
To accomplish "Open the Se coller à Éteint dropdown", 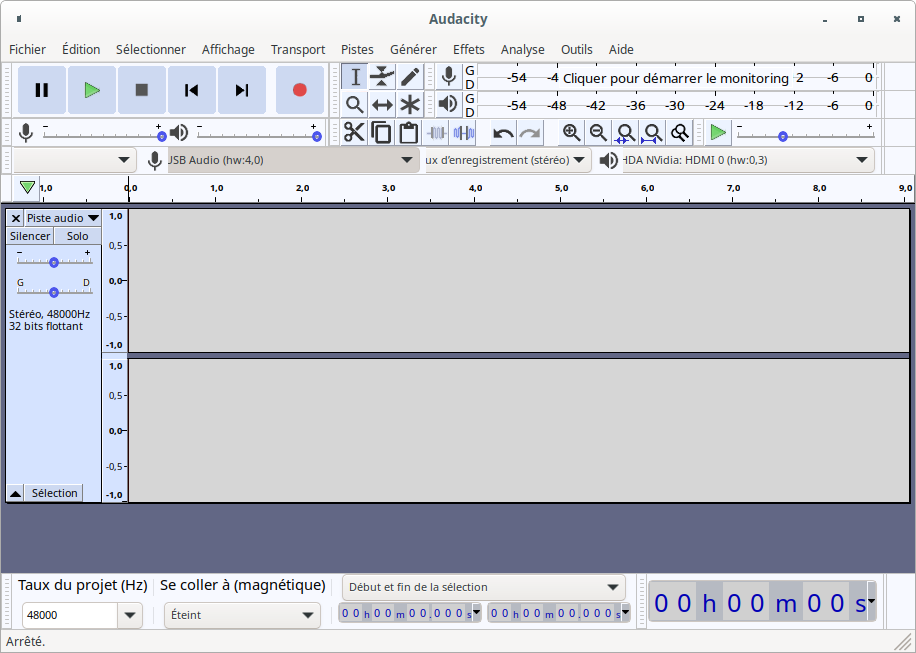I will click(242, 615).
